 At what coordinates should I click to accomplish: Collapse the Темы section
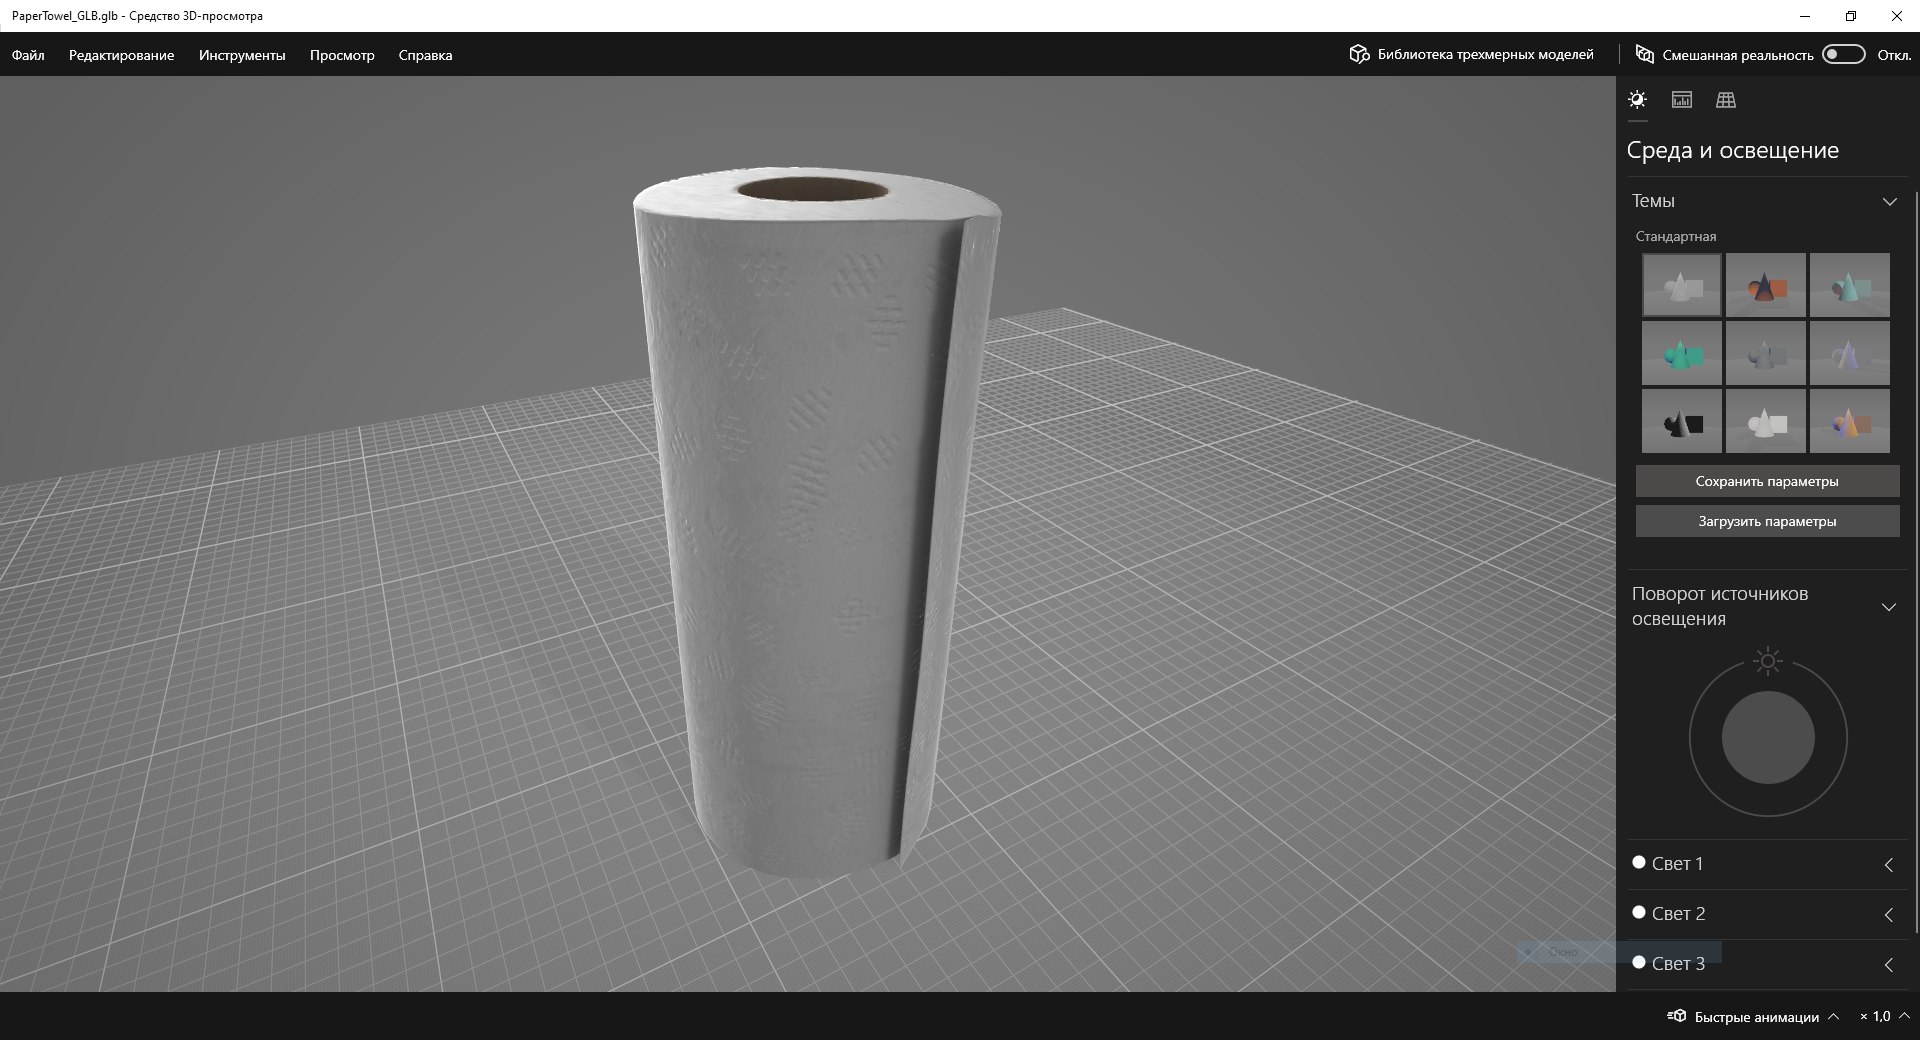1889,201
